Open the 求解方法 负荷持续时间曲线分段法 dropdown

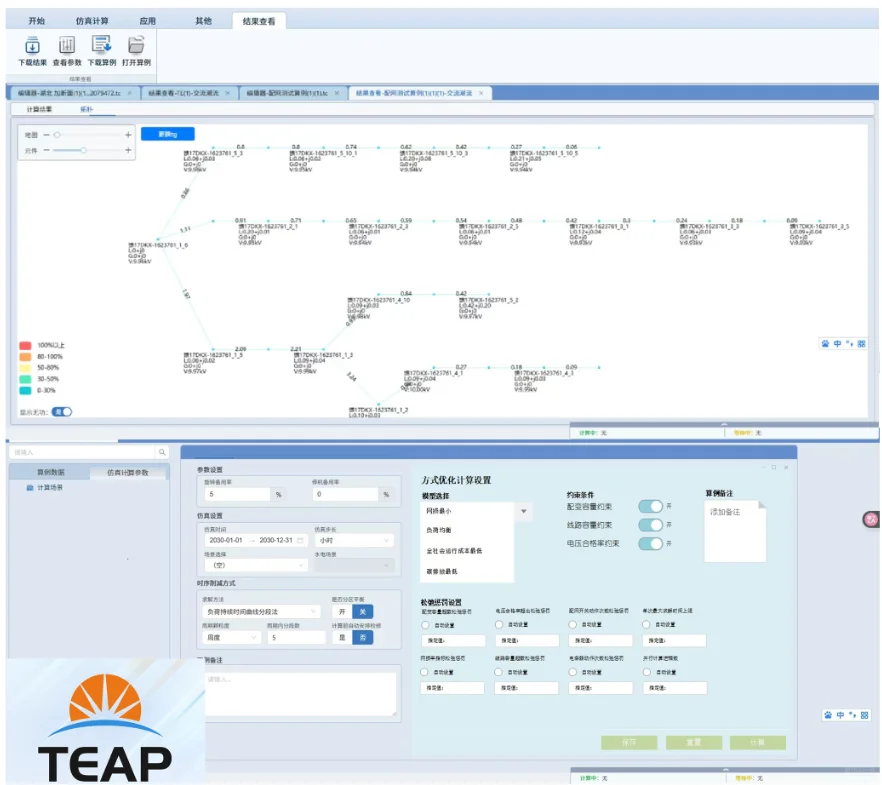point(262,612)
